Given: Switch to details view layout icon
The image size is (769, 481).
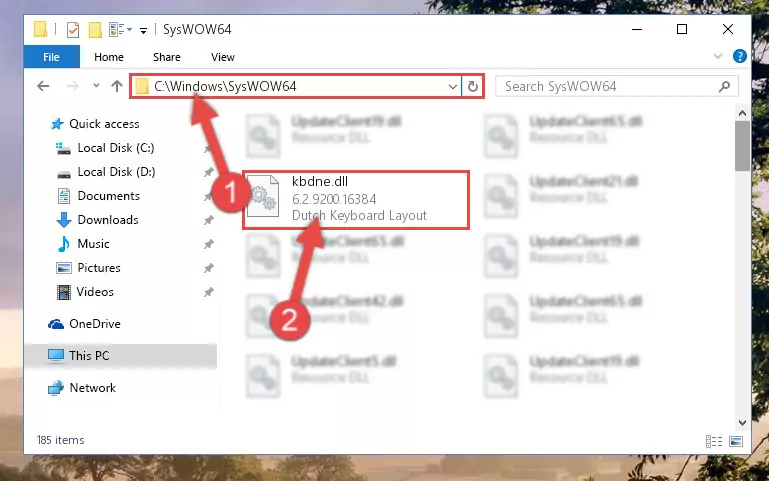Looking at the screenshot, I should (714, 441).
